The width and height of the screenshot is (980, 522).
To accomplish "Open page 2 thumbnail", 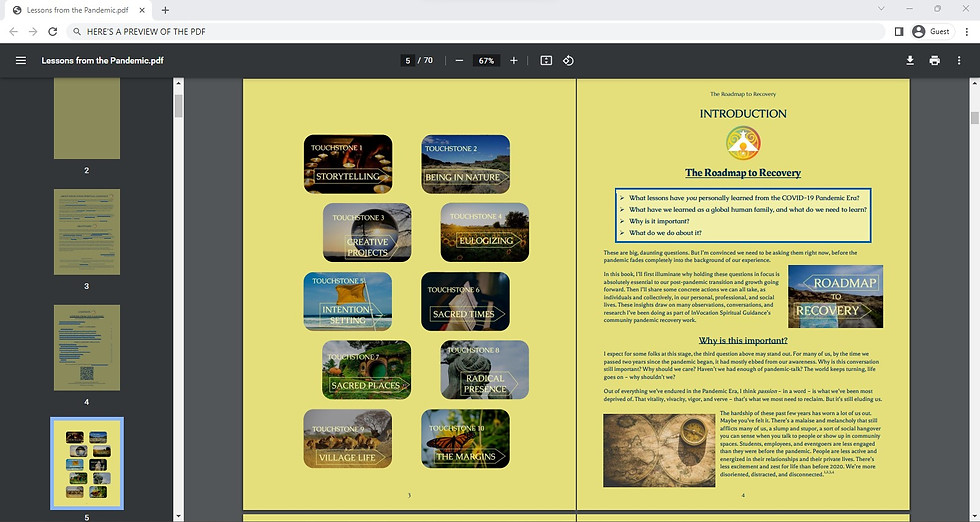I will coord(87,119).
